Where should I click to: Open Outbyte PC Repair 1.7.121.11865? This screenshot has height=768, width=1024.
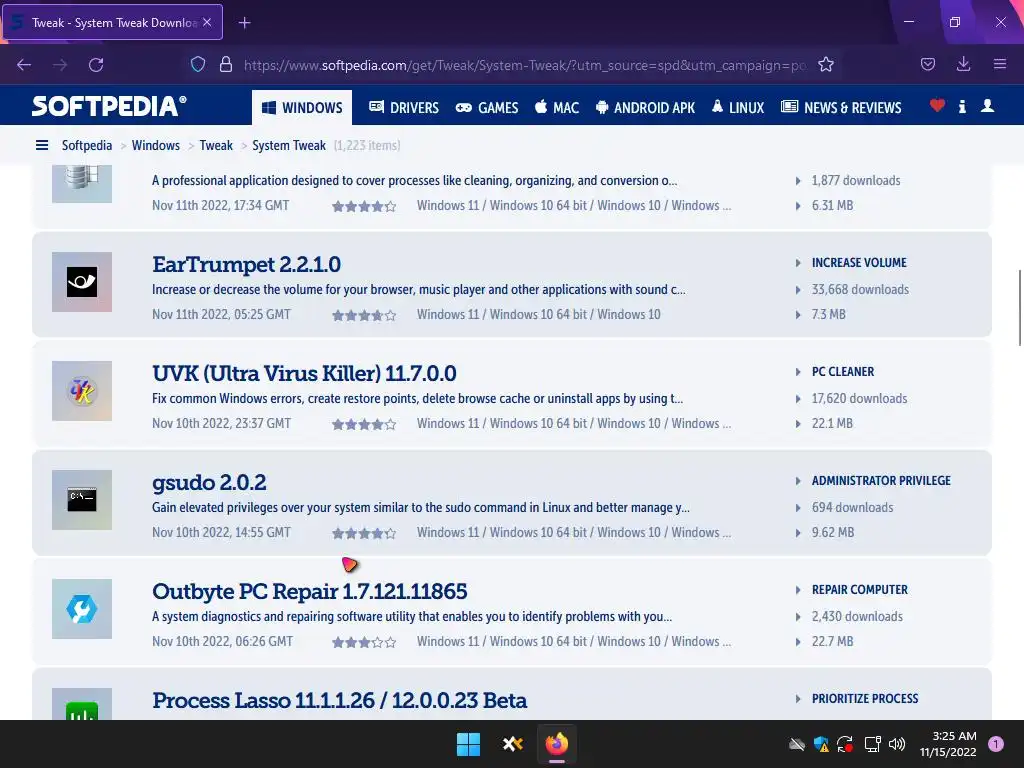click(310, 592)
